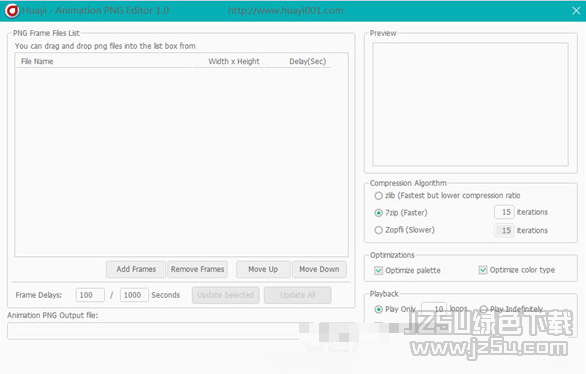
Task: Click the Add Frames button
Action: point(136,269)
